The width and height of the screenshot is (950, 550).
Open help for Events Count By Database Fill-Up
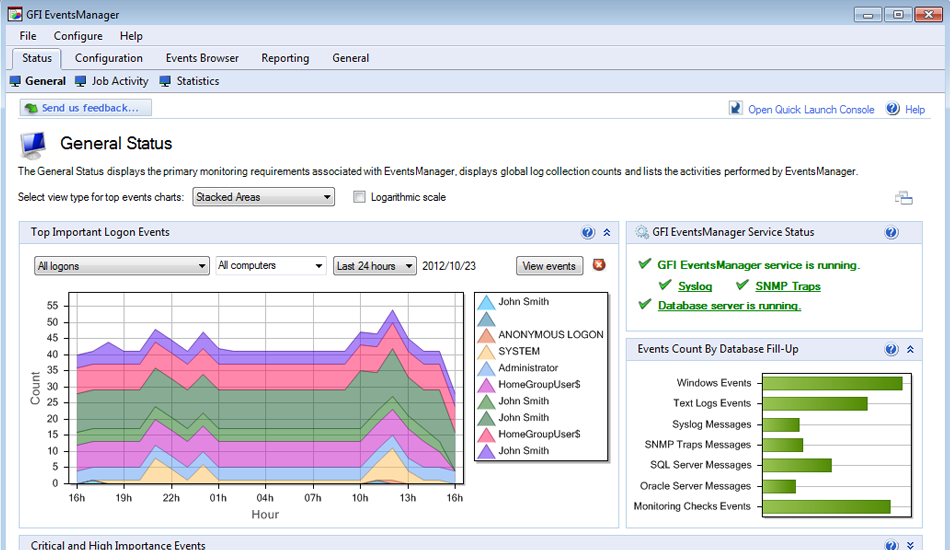pyautogui.click(x=891, y=350)
